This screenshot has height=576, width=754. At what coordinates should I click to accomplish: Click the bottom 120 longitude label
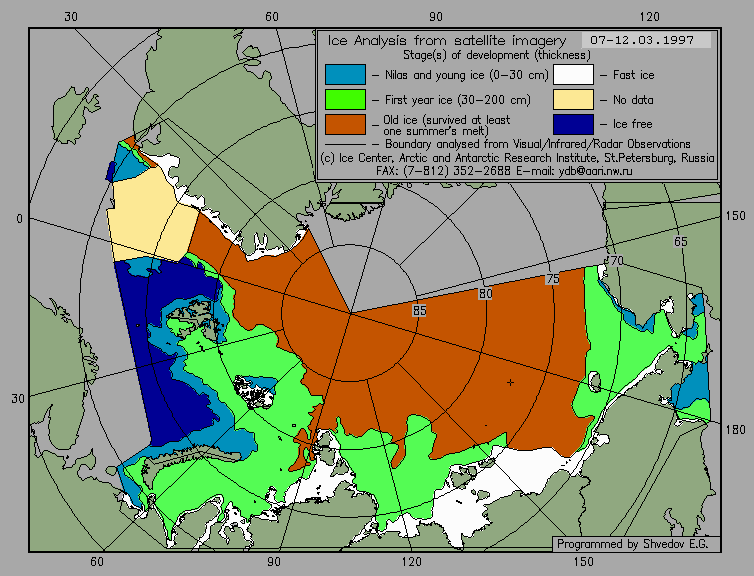(412, 562)
